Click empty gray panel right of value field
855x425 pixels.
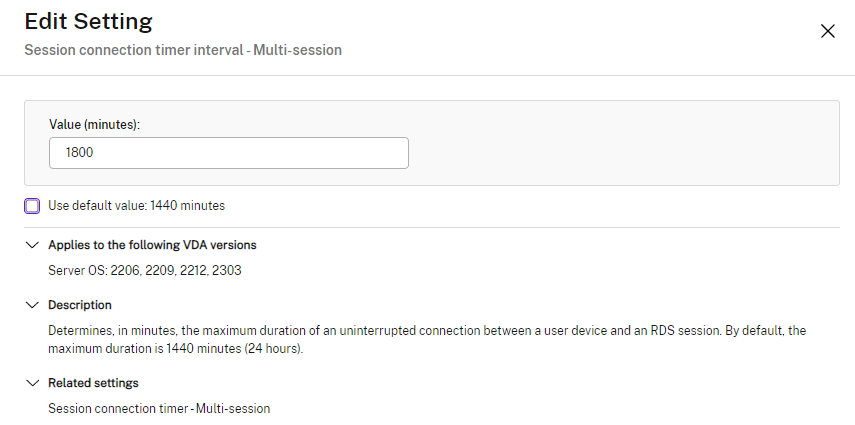point(620,153)
